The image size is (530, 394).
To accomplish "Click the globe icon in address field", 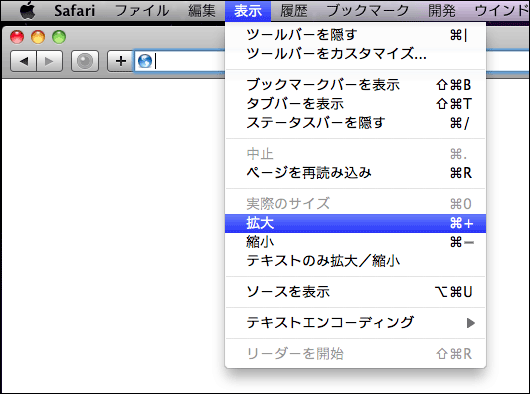I will pos(145,61).
